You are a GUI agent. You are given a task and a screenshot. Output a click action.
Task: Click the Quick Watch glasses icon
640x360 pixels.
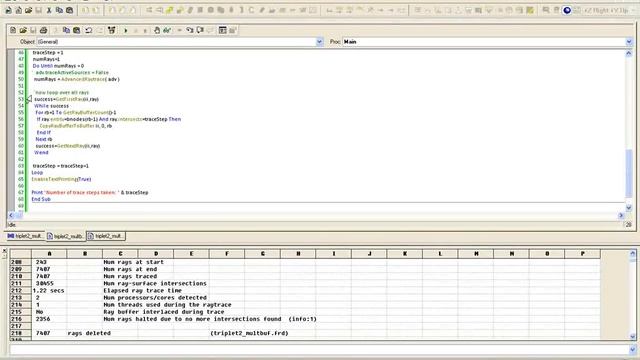pos(167,31)
